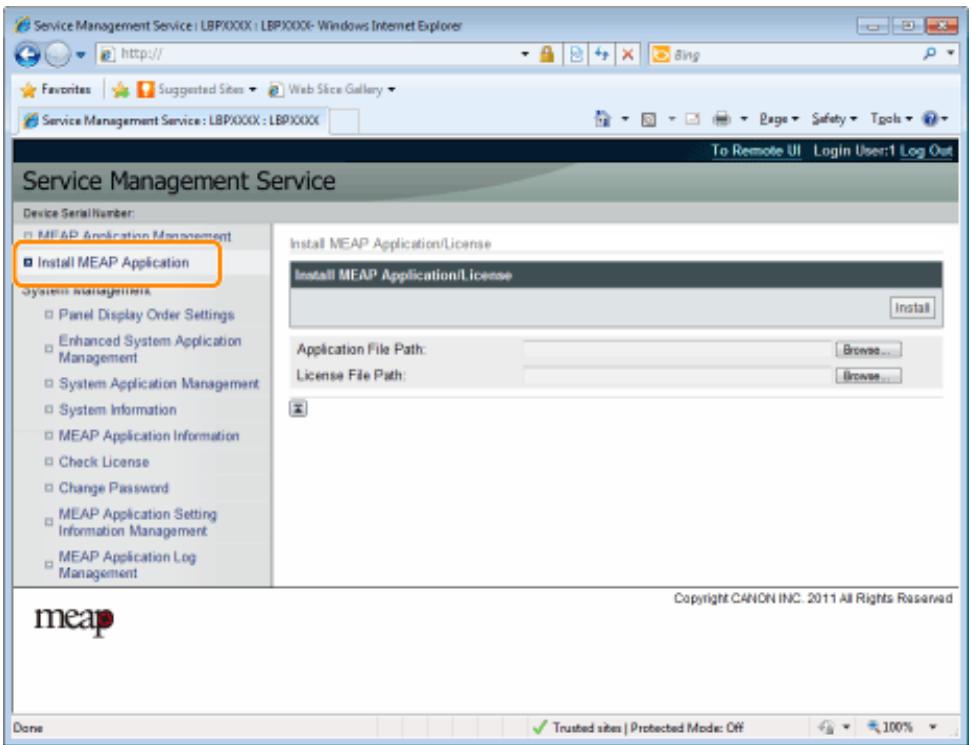The height and width of the screenshot is (745, 971).
Task: Browse for the Application File Path
Action: 868,350
